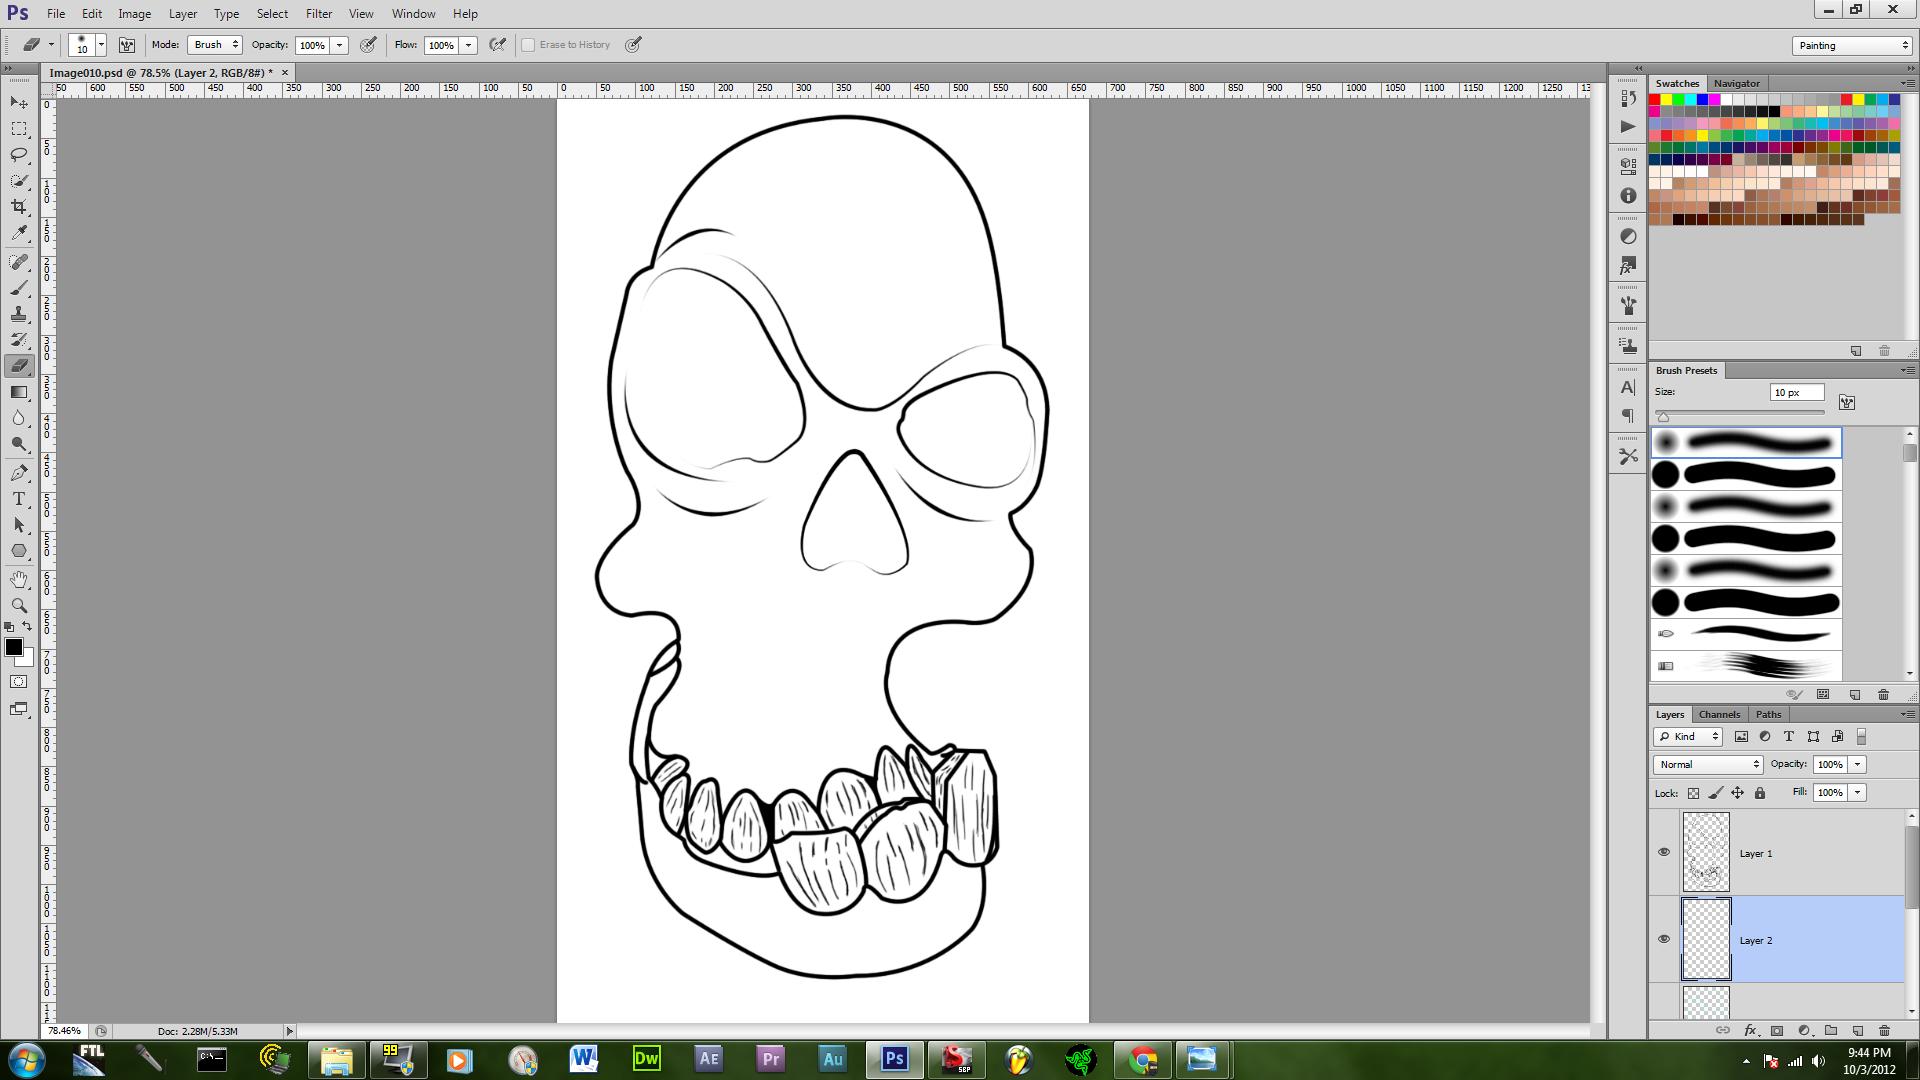Open the Flow slider dropdown
Image resolution: width=1920 pixels, height=1080 pixels.
(x=468, y=45)
